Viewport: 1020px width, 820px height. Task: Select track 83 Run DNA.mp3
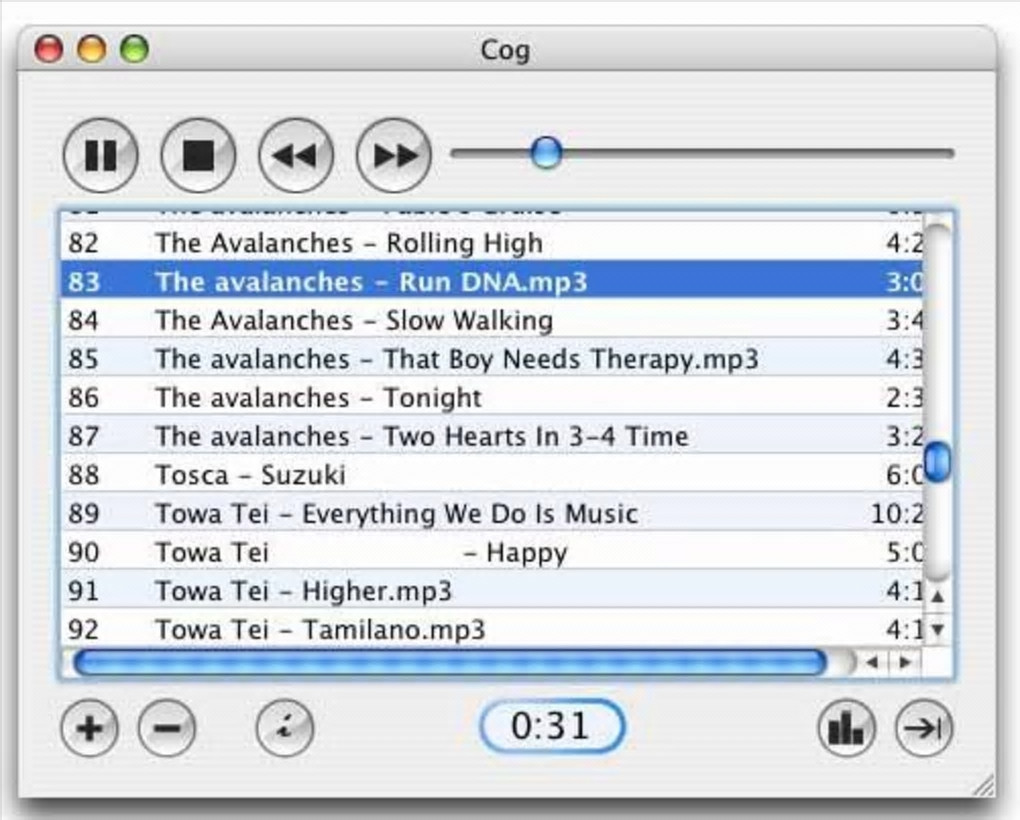point(492,281)
